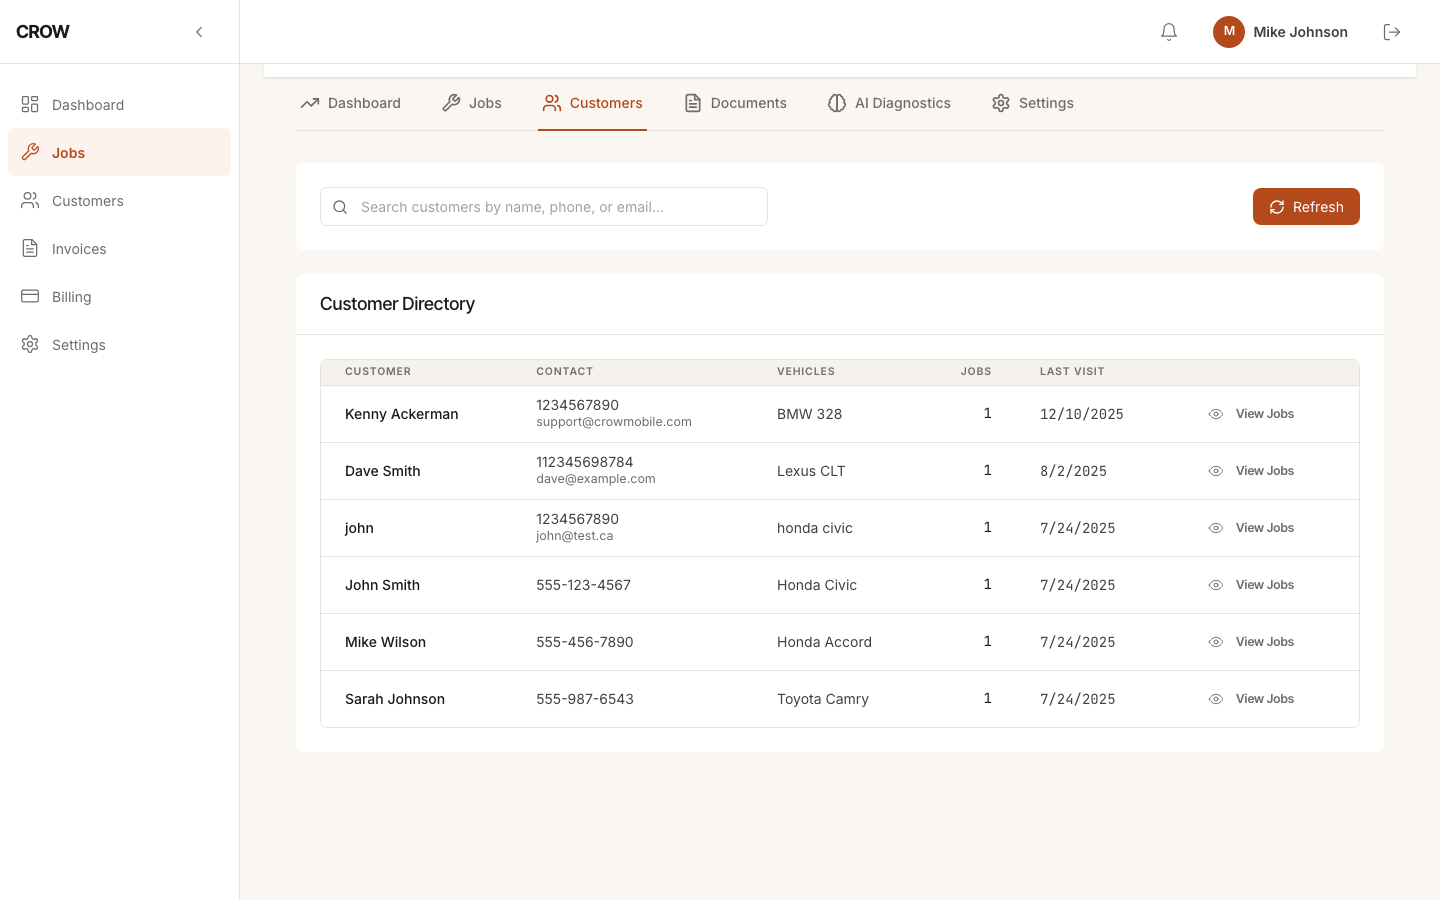1440x900 pixels.
Task: Open Customers in the left sidebar
Action: point(119,200)
